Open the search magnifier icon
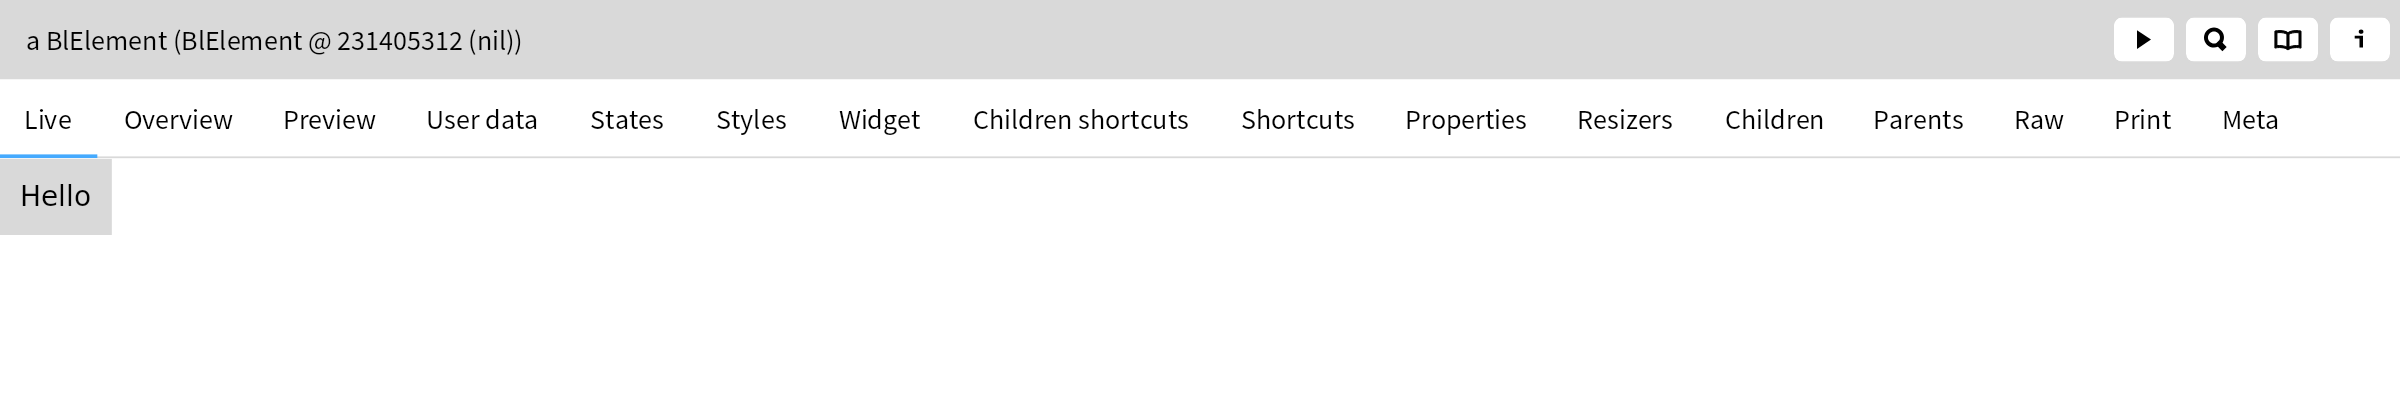The height and width of the screenshot is (400, 2400). pos(2215,40)
